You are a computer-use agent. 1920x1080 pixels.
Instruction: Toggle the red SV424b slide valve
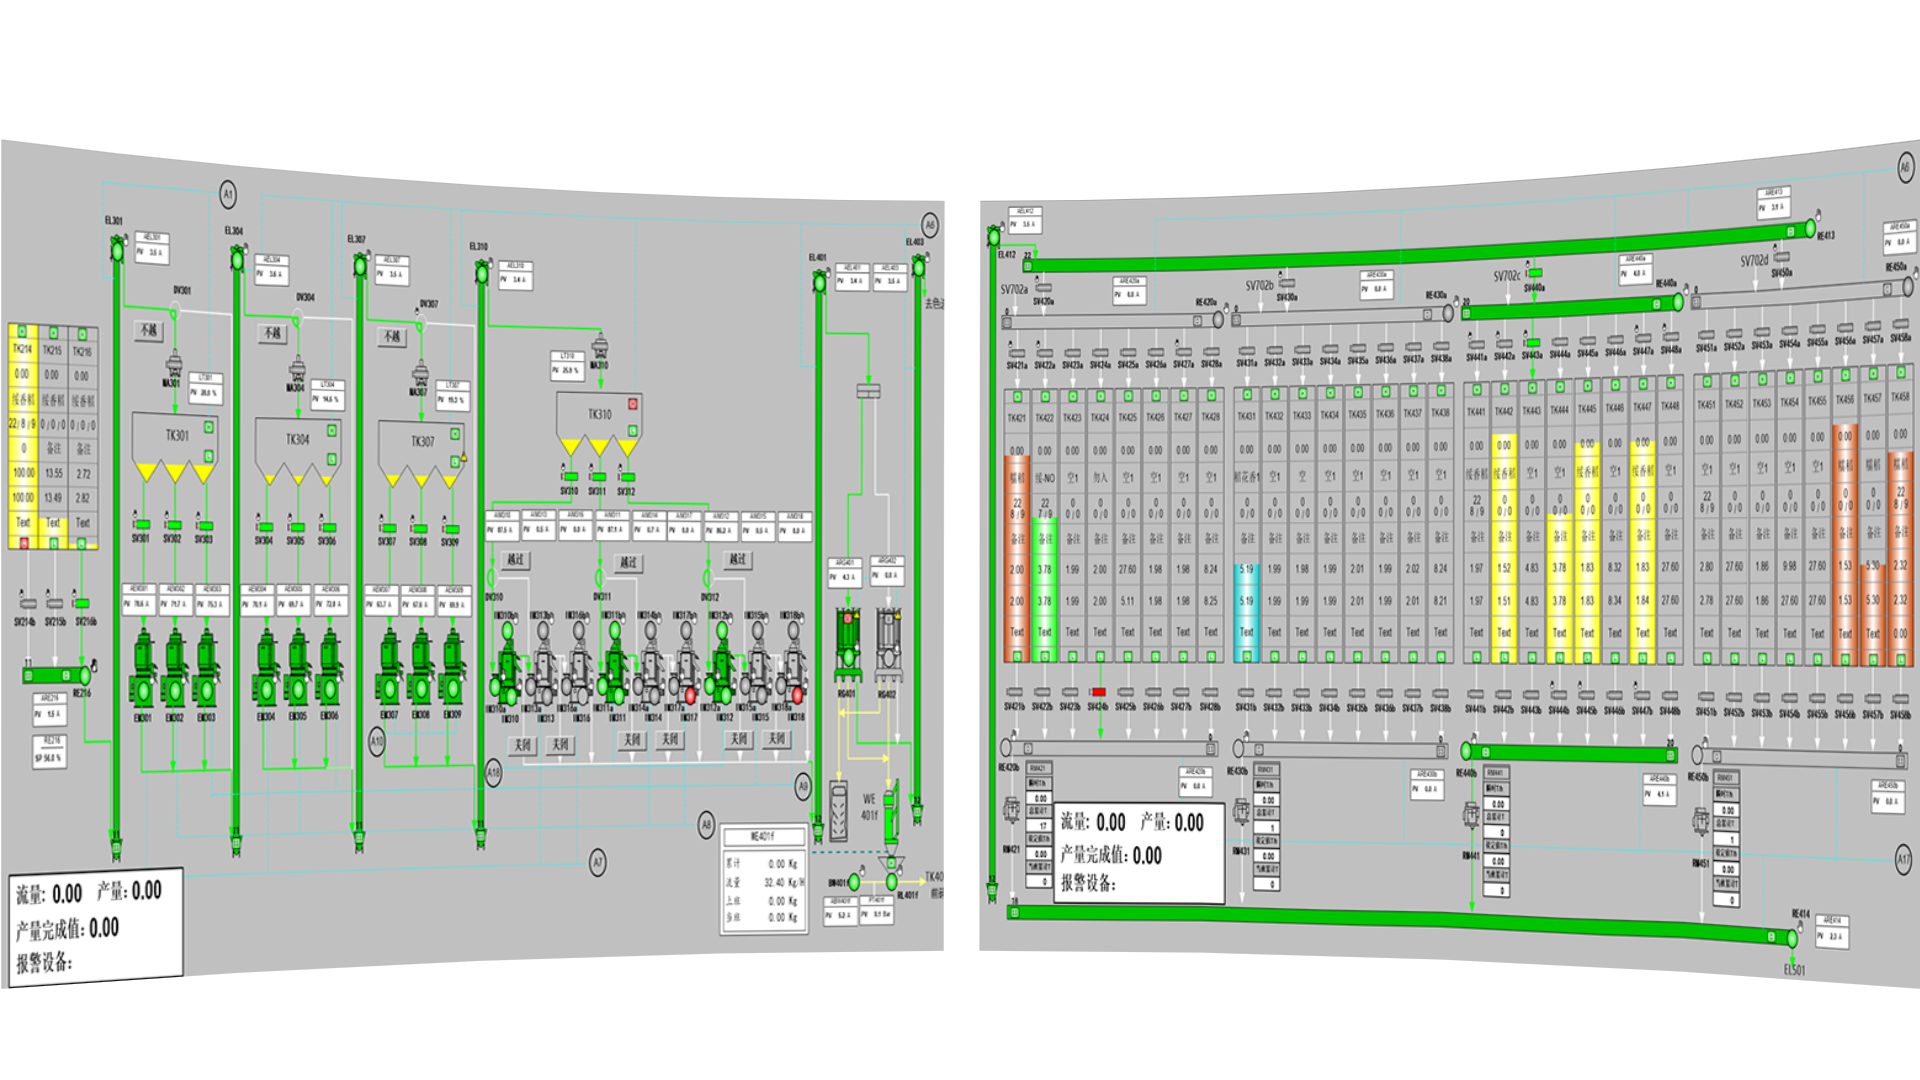point(1098,692)
